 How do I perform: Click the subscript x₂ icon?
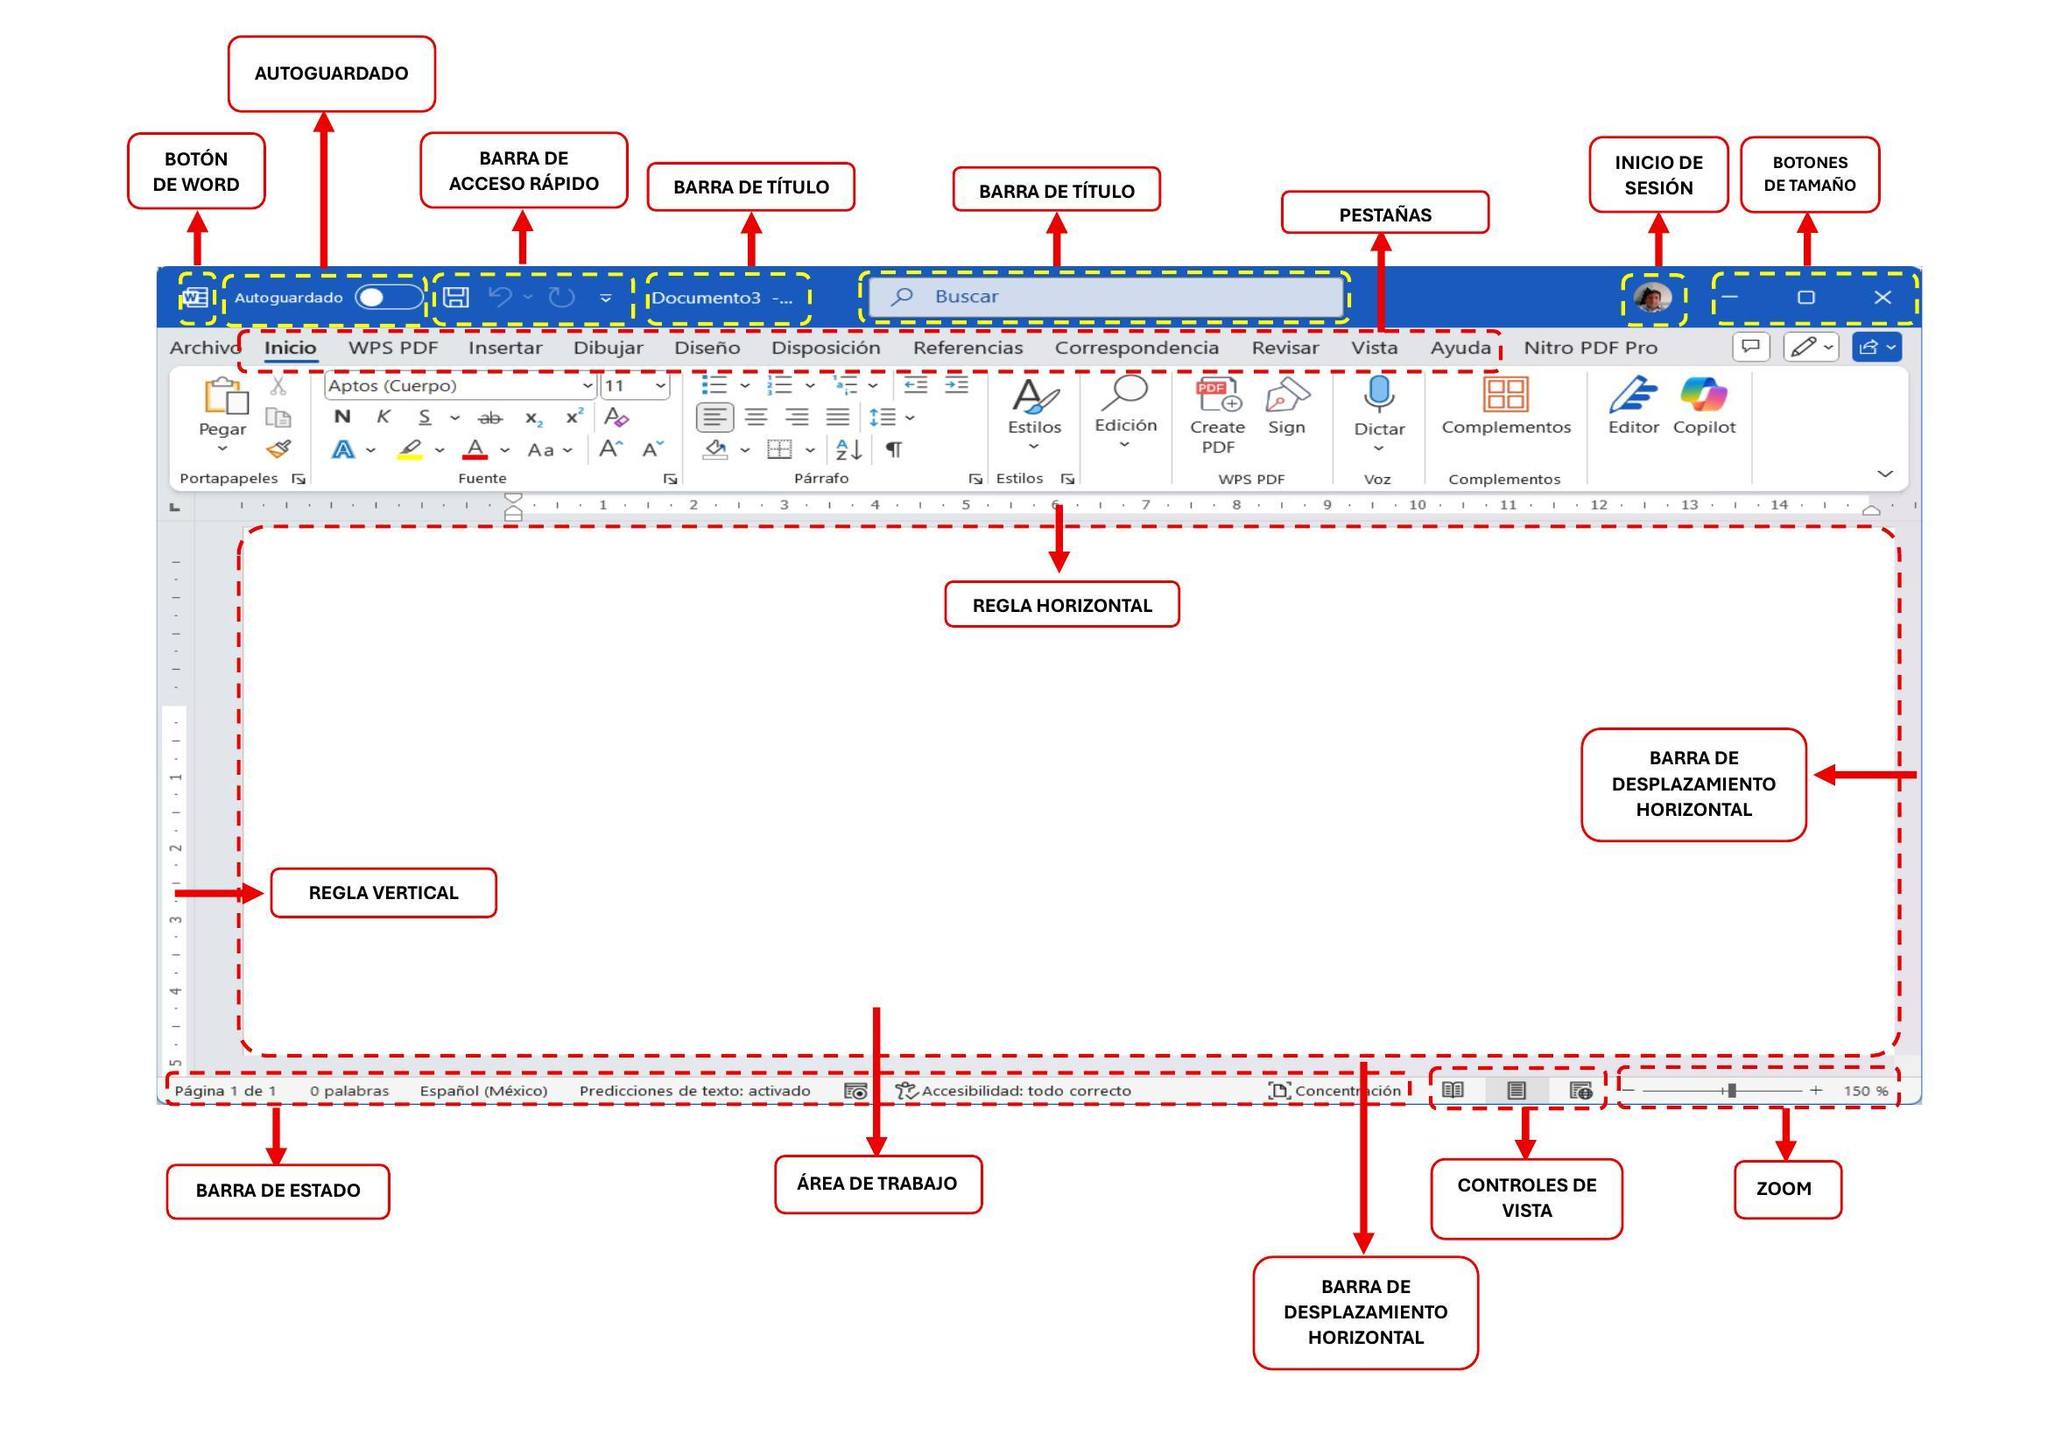pyautogui.click(x=534, y=418)
